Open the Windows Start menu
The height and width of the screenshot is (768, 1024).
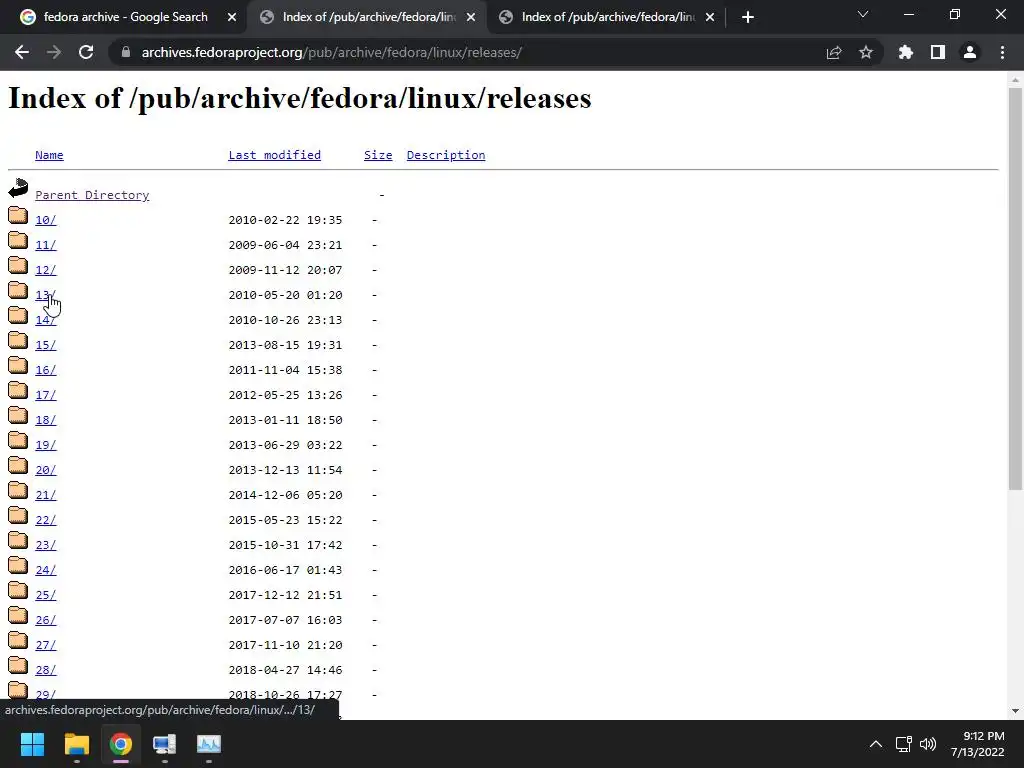click(x=32, y=744)
